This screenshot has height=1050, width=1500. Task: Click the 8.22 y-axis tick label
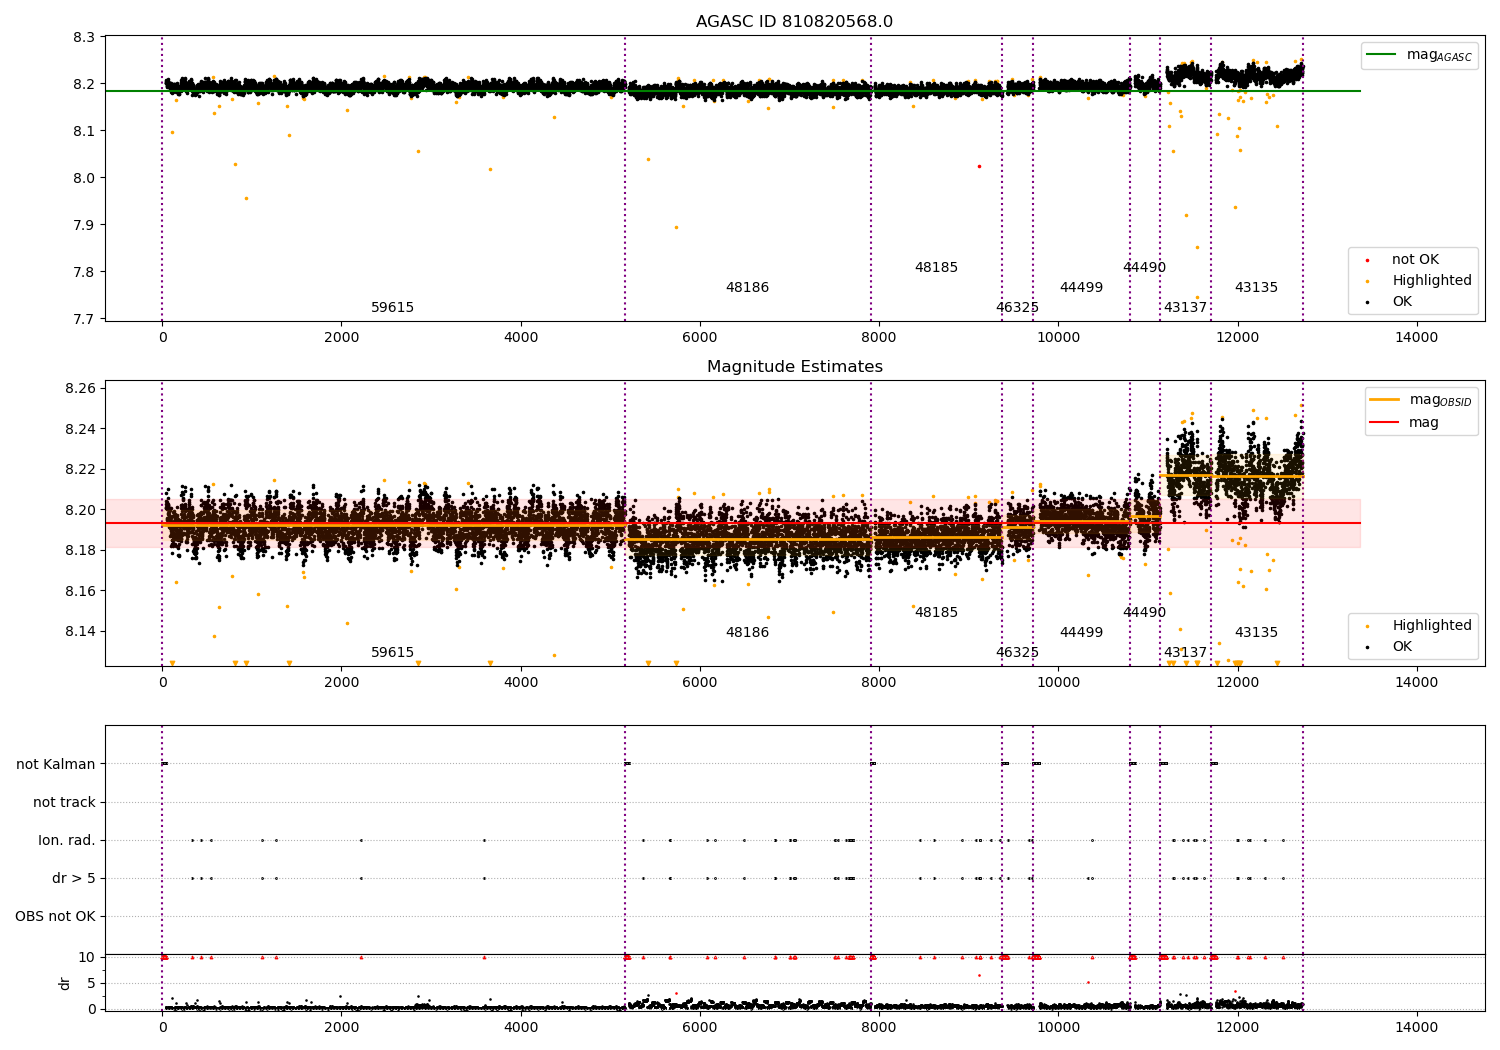coord(81,469)
